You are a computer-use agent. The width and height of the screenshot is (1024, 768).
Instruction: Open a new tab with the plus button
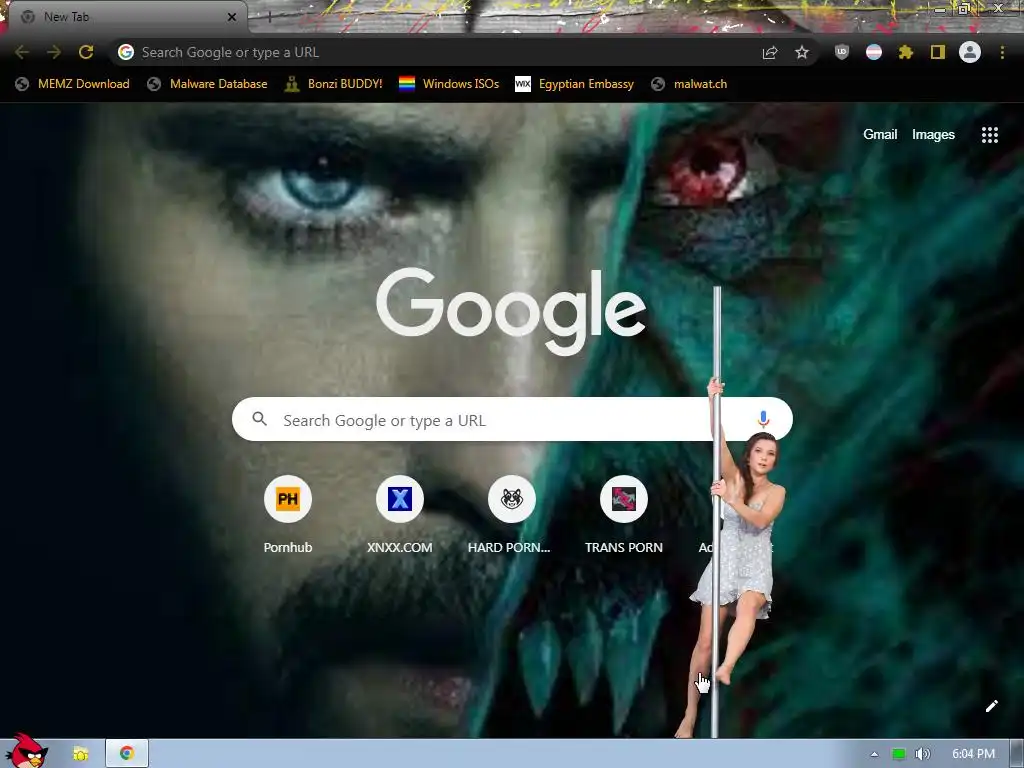(268, 17)
